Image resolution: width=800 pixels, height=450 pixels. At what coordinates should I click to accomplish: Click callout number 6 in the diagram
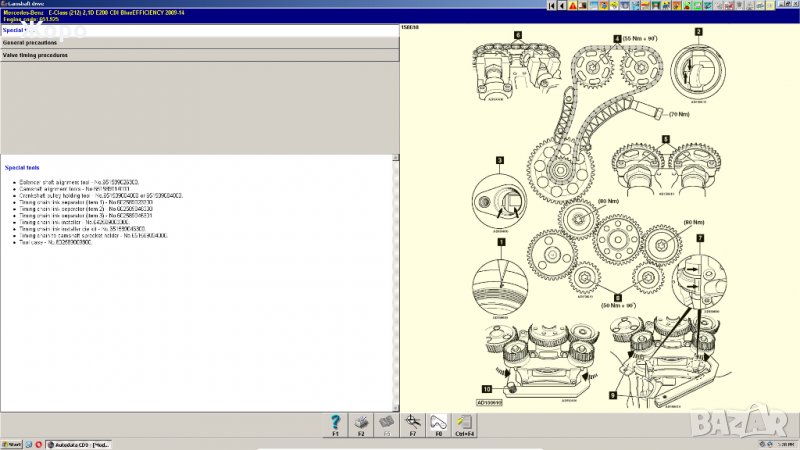click(x=518, y=35)
